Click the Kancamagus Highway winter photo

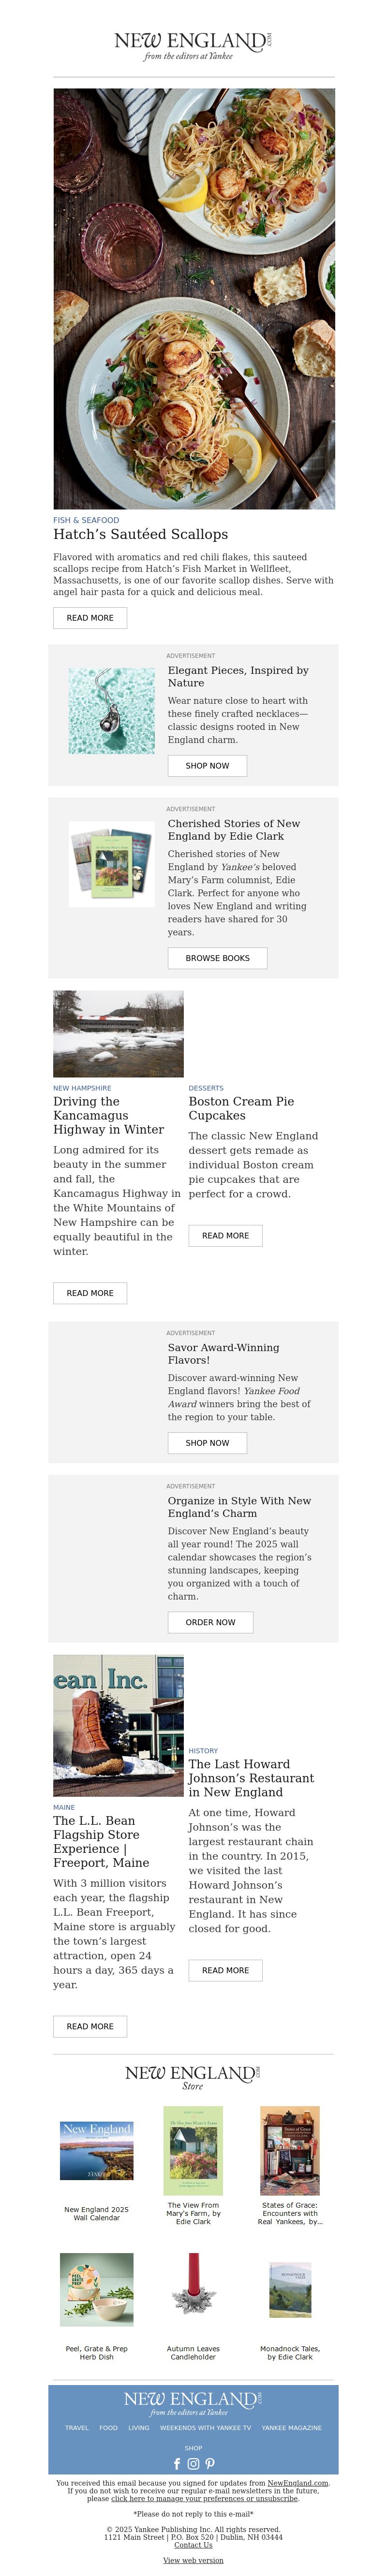(x=118, y=1034)
